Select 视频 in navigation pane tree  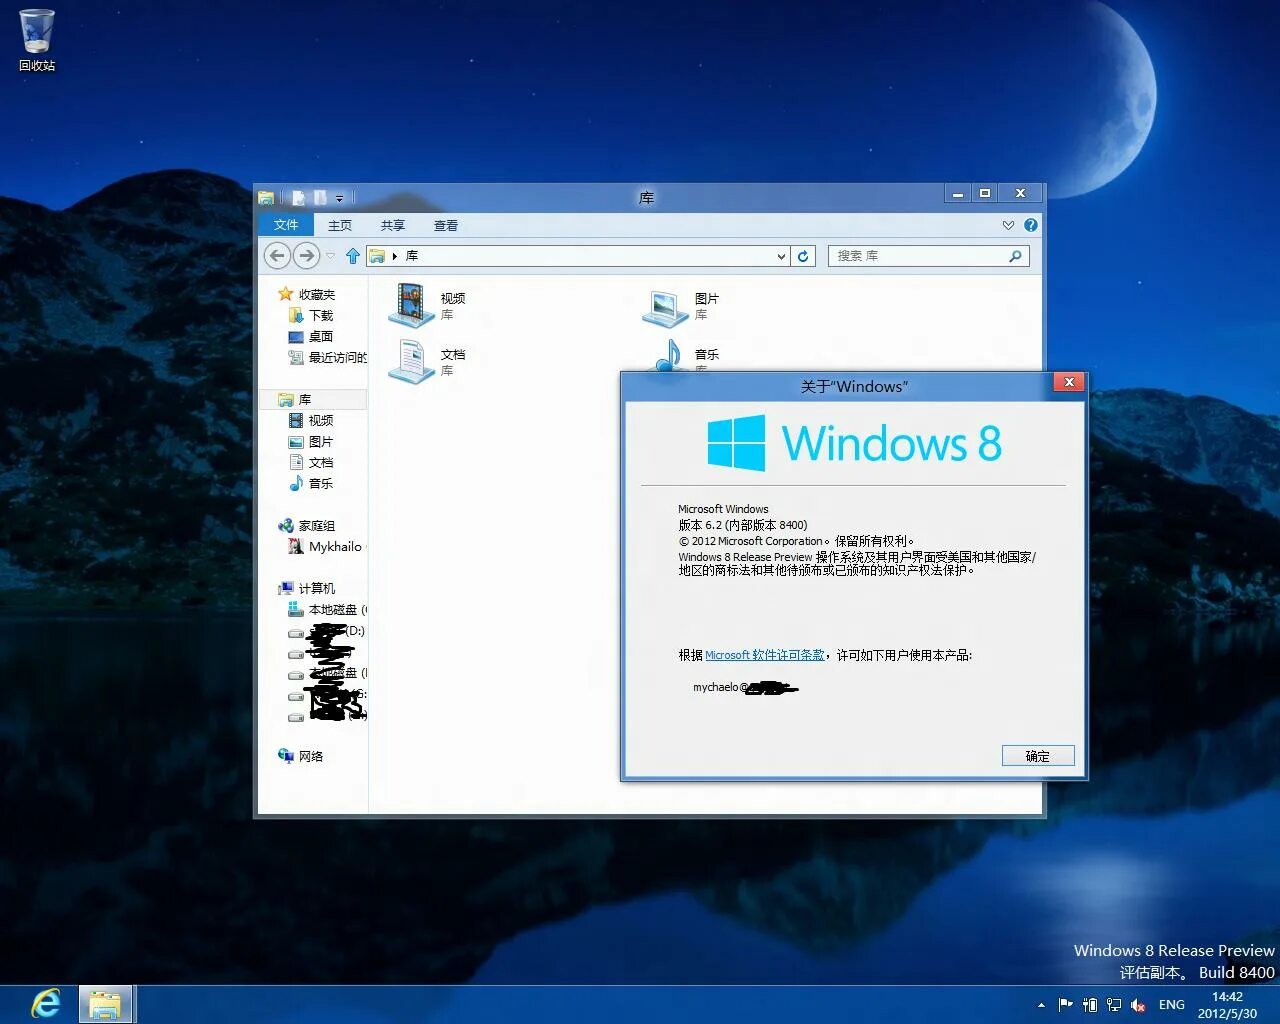pos(311,420)
